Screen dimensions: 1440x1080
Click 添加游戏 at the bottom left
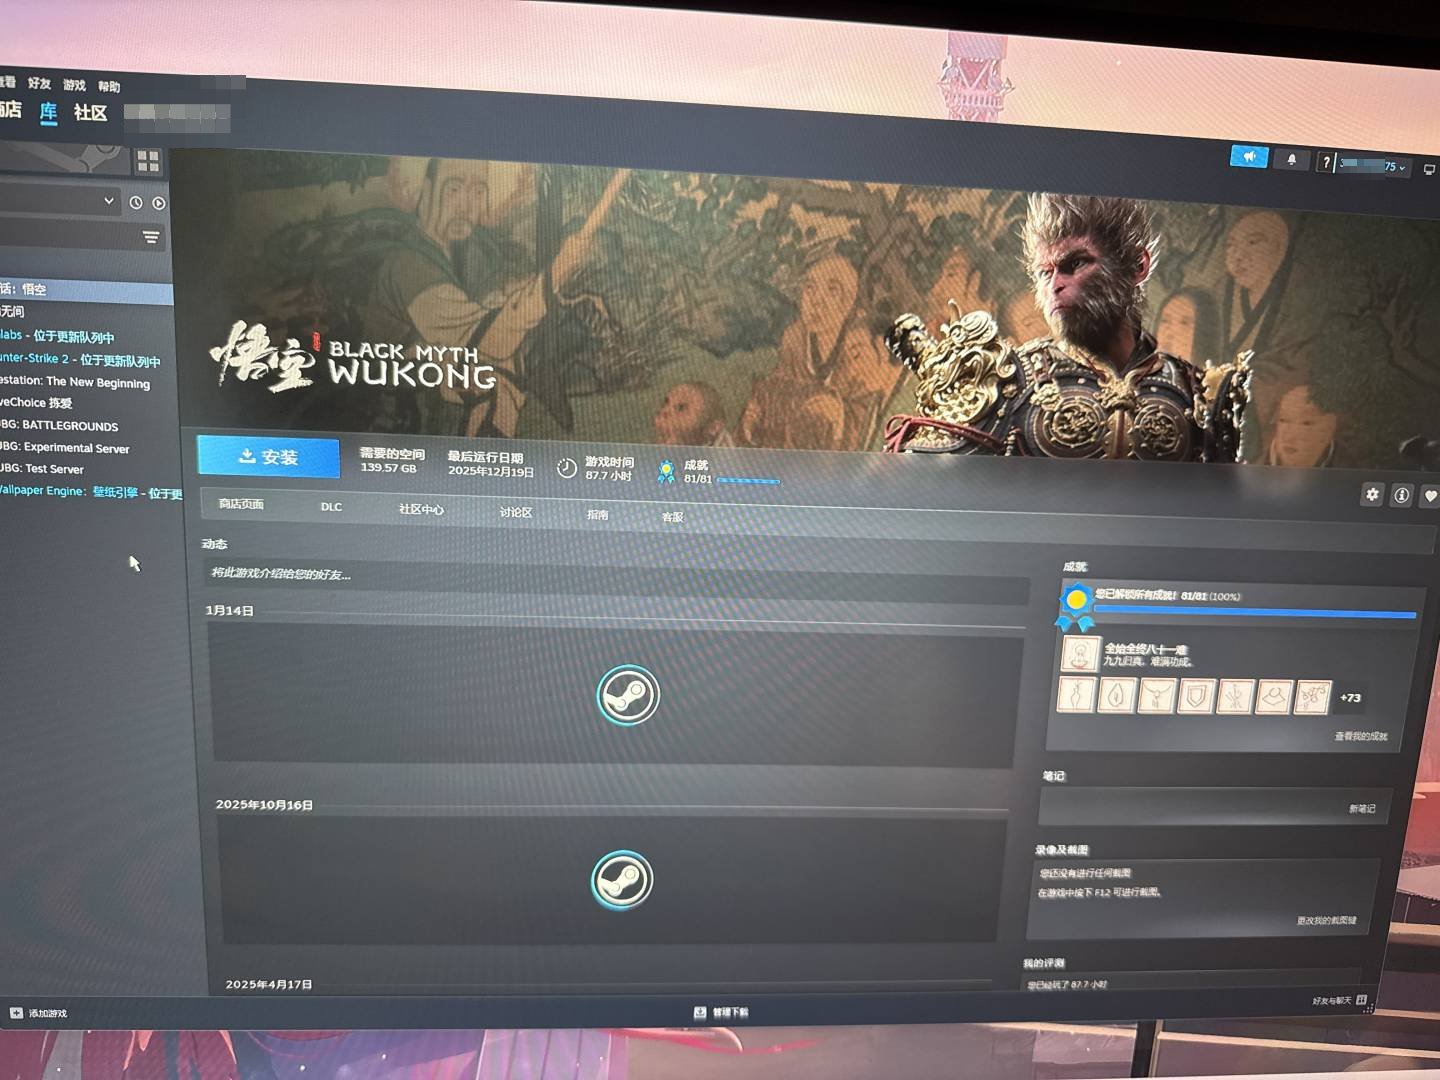[x=47, y=1013]
